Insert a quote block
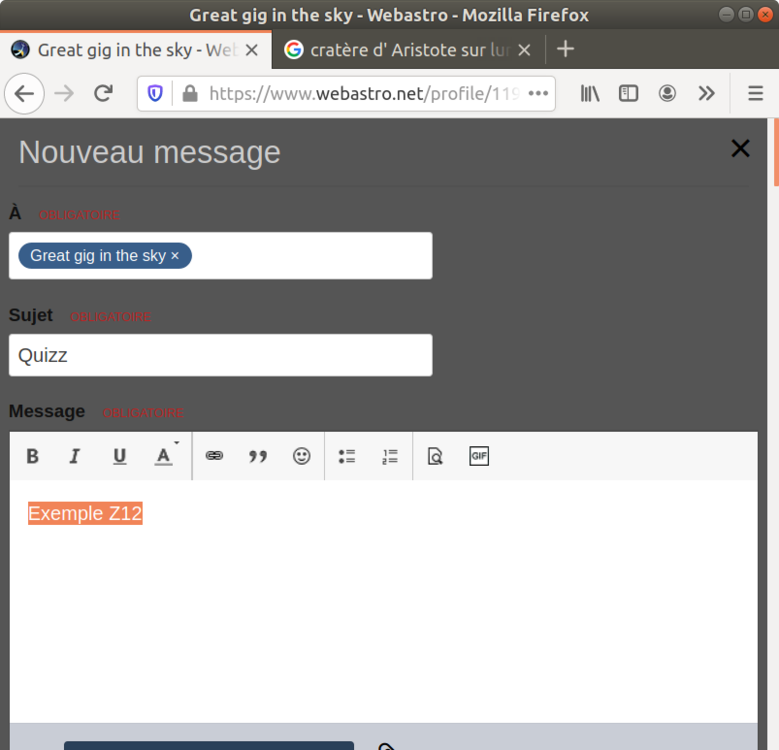Screen dimensions: 779x750 258,456
